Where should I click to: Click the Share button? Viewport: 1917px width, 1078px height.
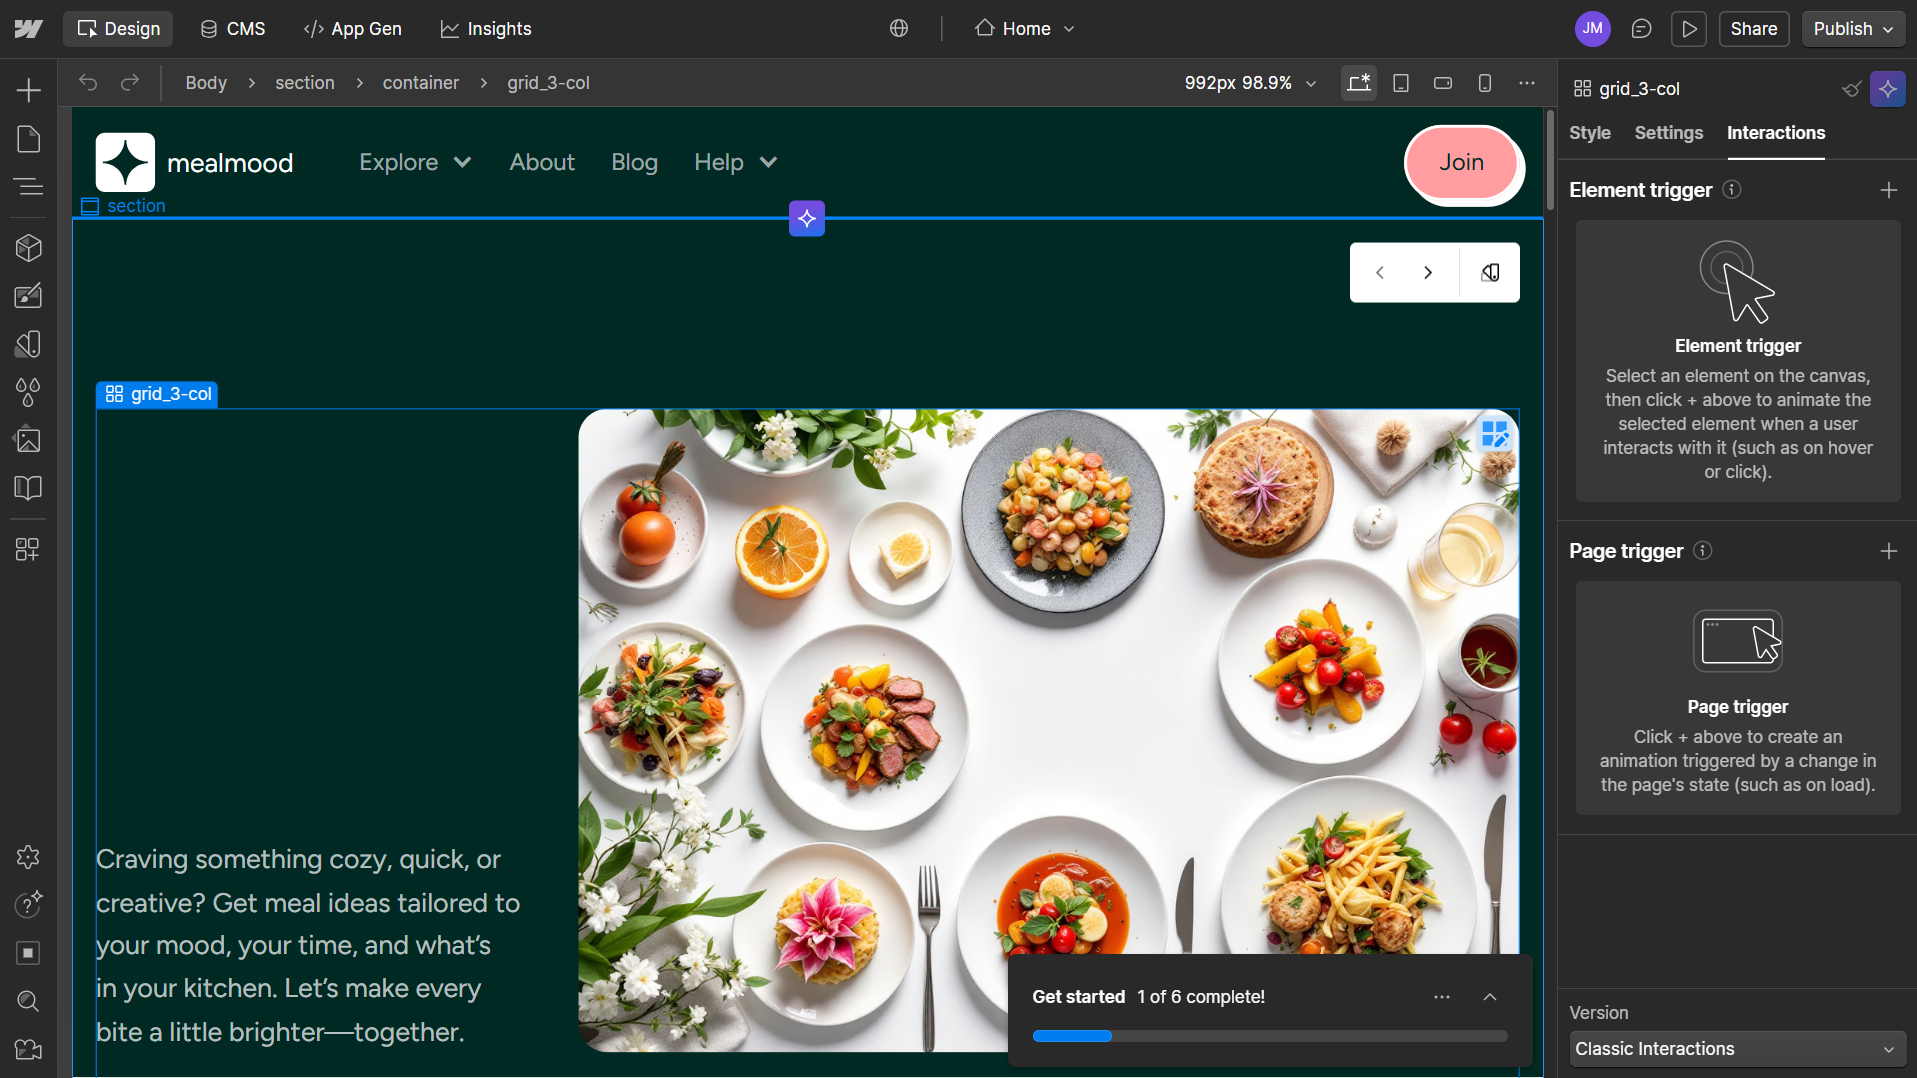coord(1753,29)
